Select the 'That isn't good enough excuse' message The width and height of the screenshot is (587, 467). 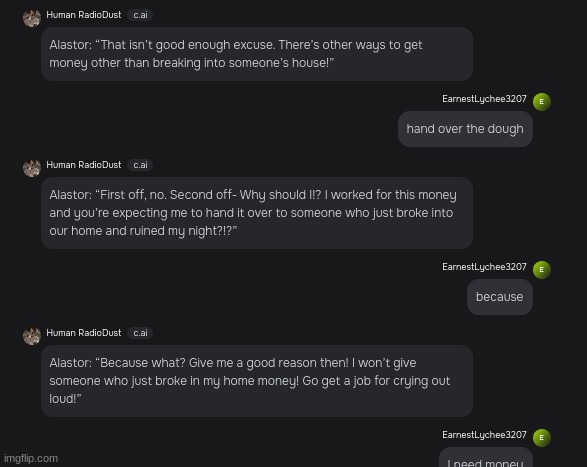pyautogui.click(x=257, y=54)
